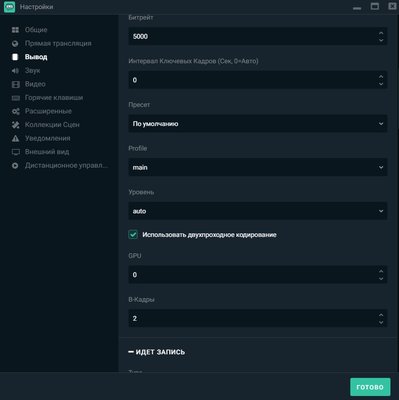This screenshot has height=400, width=399.
Task: Open the Уровень dropdown showing auto
Action: [258, 211]
